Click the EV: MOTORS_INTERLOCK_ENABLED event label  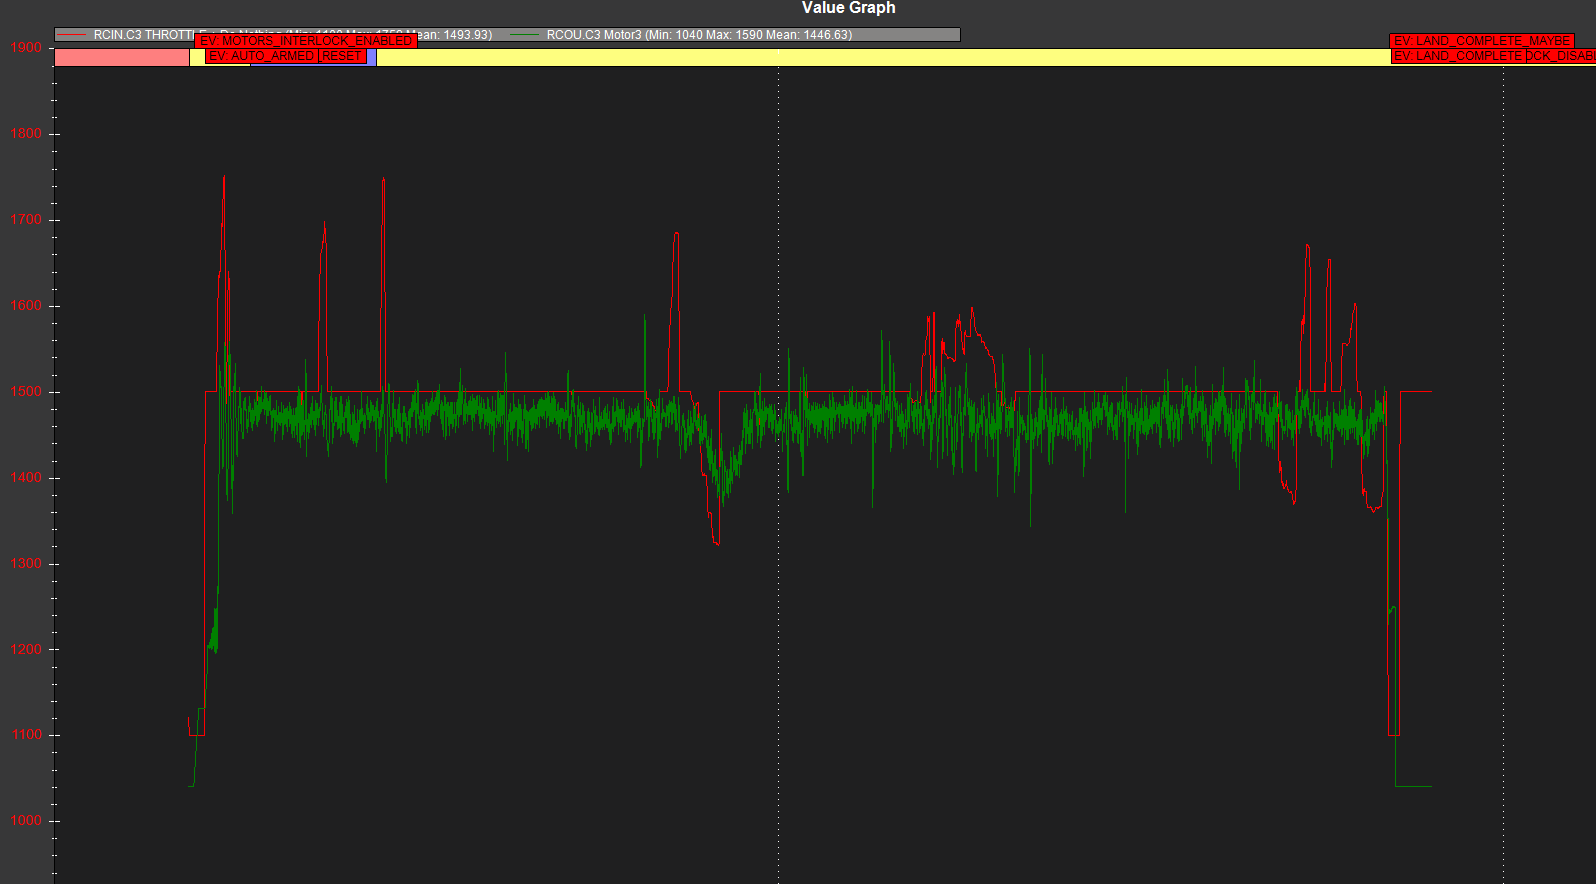point(306,41)
